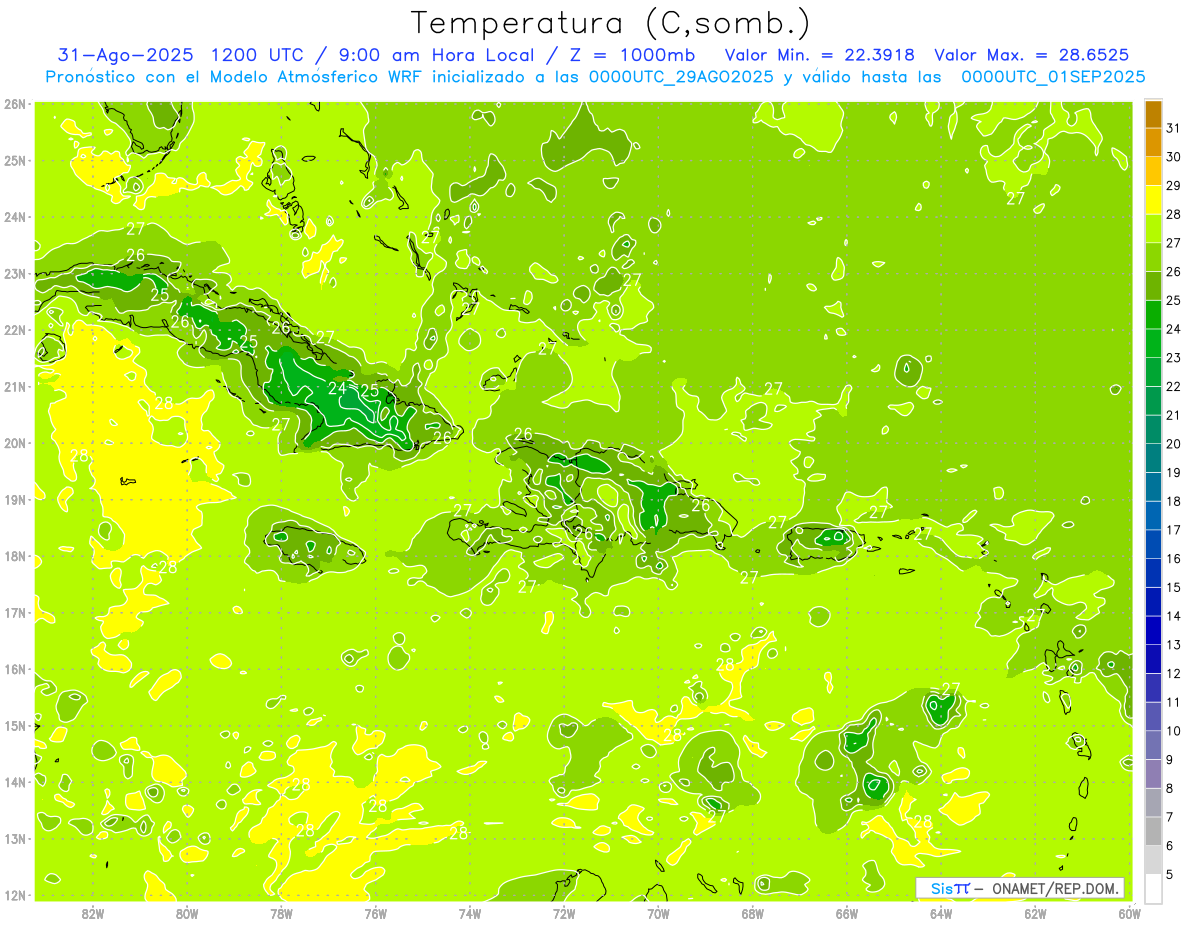Click the longitude axis label "62W"
Viewport: 1200px width, 927px height.
click(1035, 913)
